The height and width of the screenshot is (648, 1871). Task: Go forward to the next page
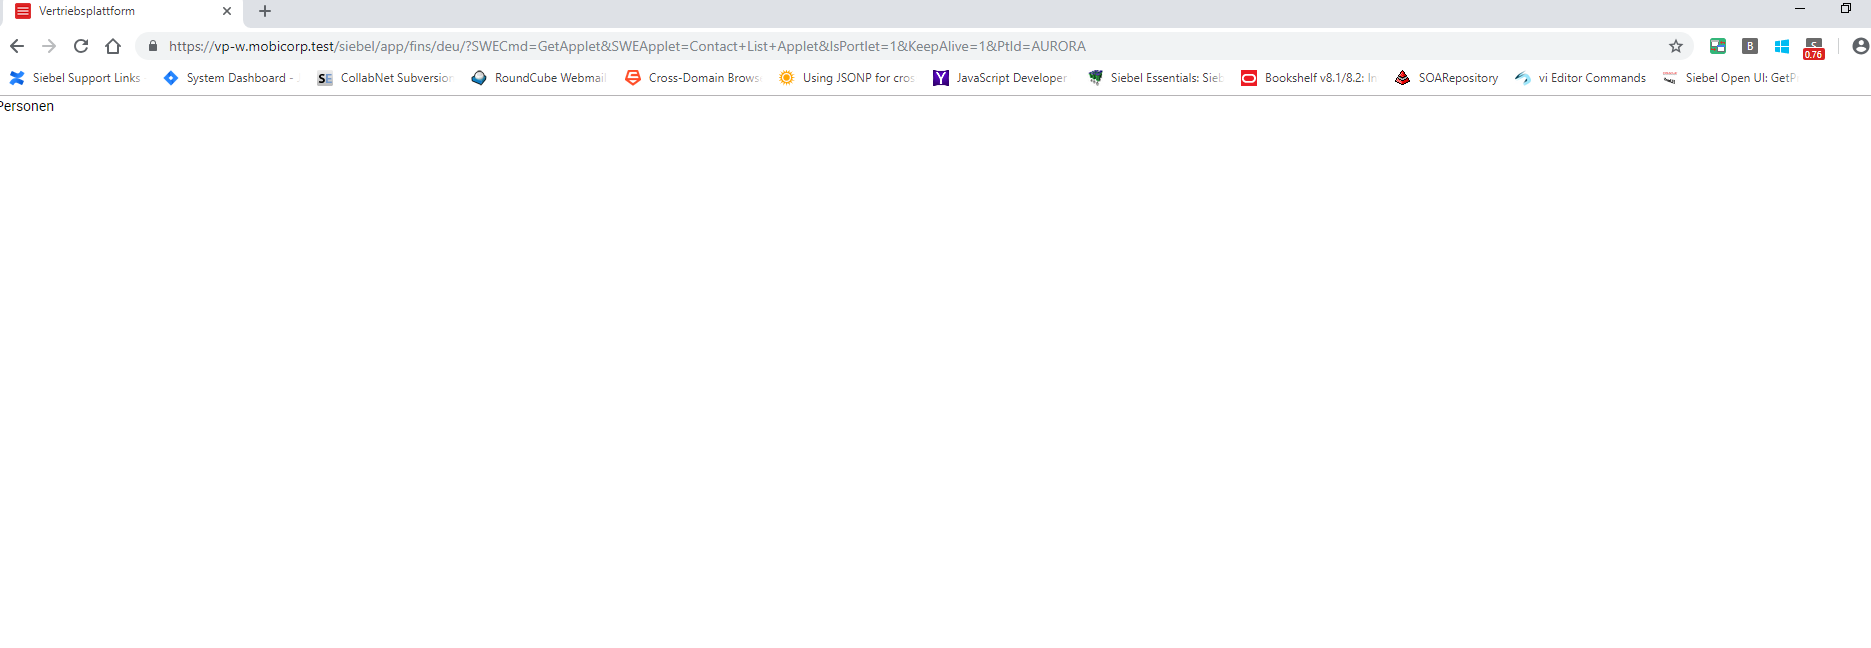(x=49, y=46)
